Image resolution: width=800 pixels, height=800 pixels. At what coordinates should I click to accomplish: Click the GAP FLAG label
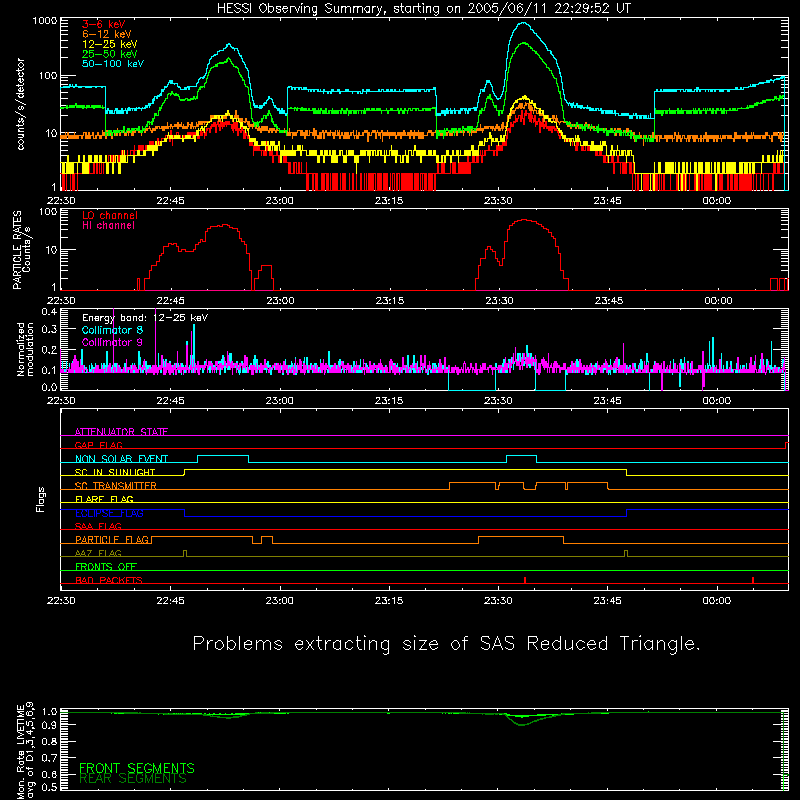coord(98,445)
